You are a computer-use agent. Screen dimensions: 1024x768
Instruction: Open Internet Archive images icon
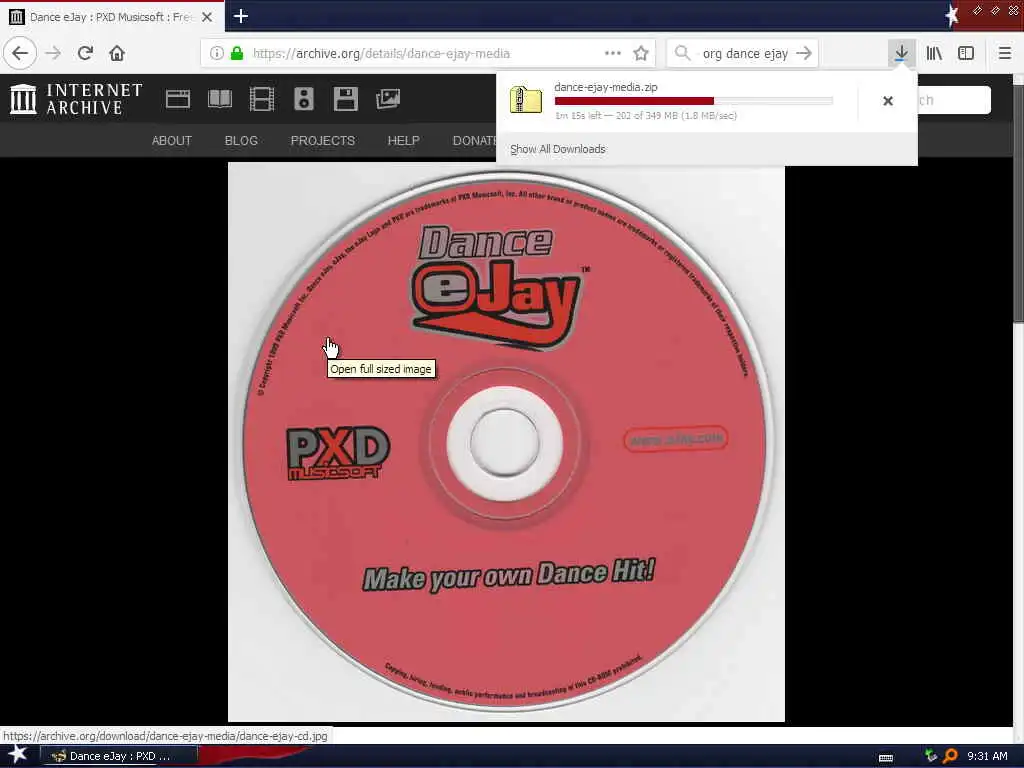[x=388, y=99]
